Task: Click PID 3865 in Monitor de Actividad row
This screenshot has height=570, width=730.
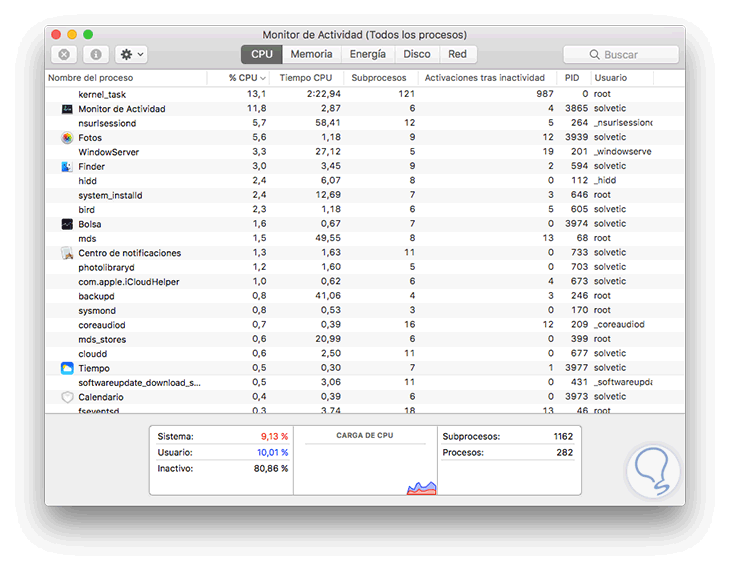Action: coord(576,109)
